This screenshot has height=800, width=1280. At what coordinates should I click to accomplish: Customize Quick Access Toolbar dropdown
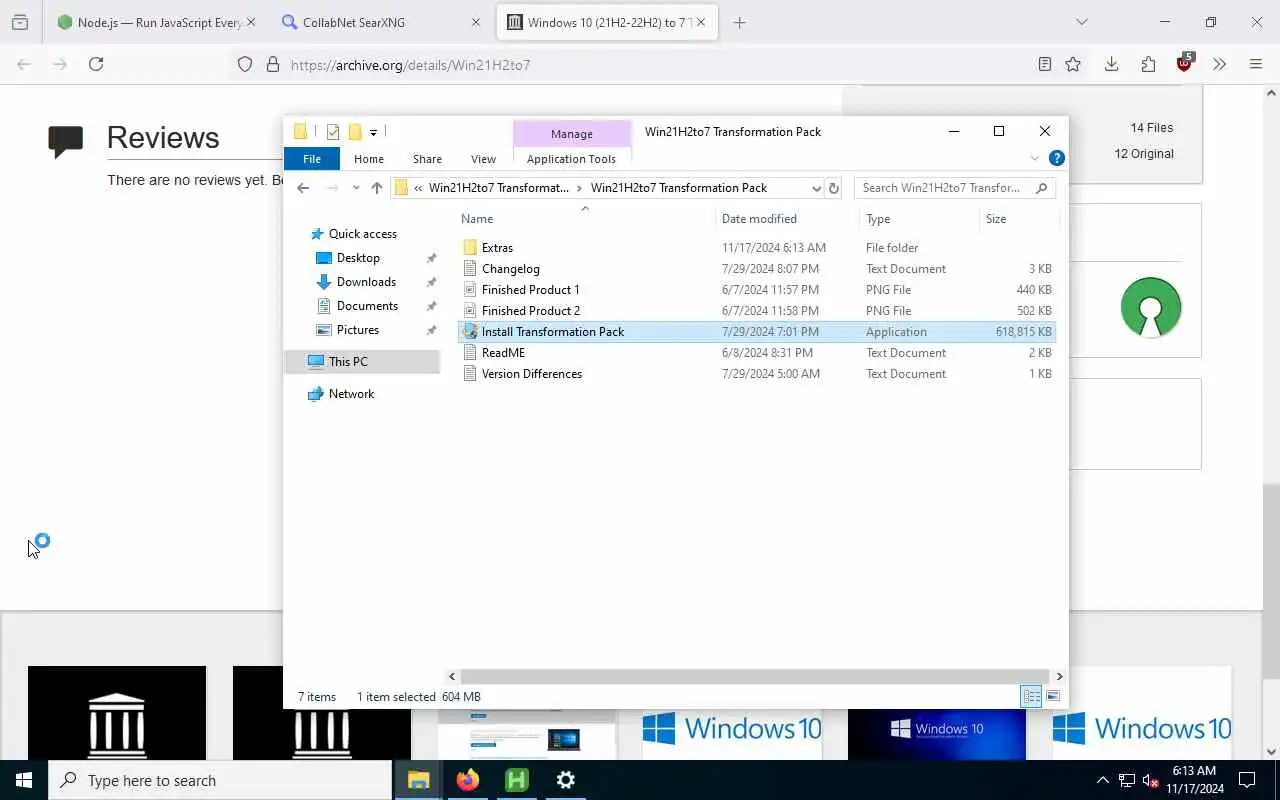tap(373, 132)
